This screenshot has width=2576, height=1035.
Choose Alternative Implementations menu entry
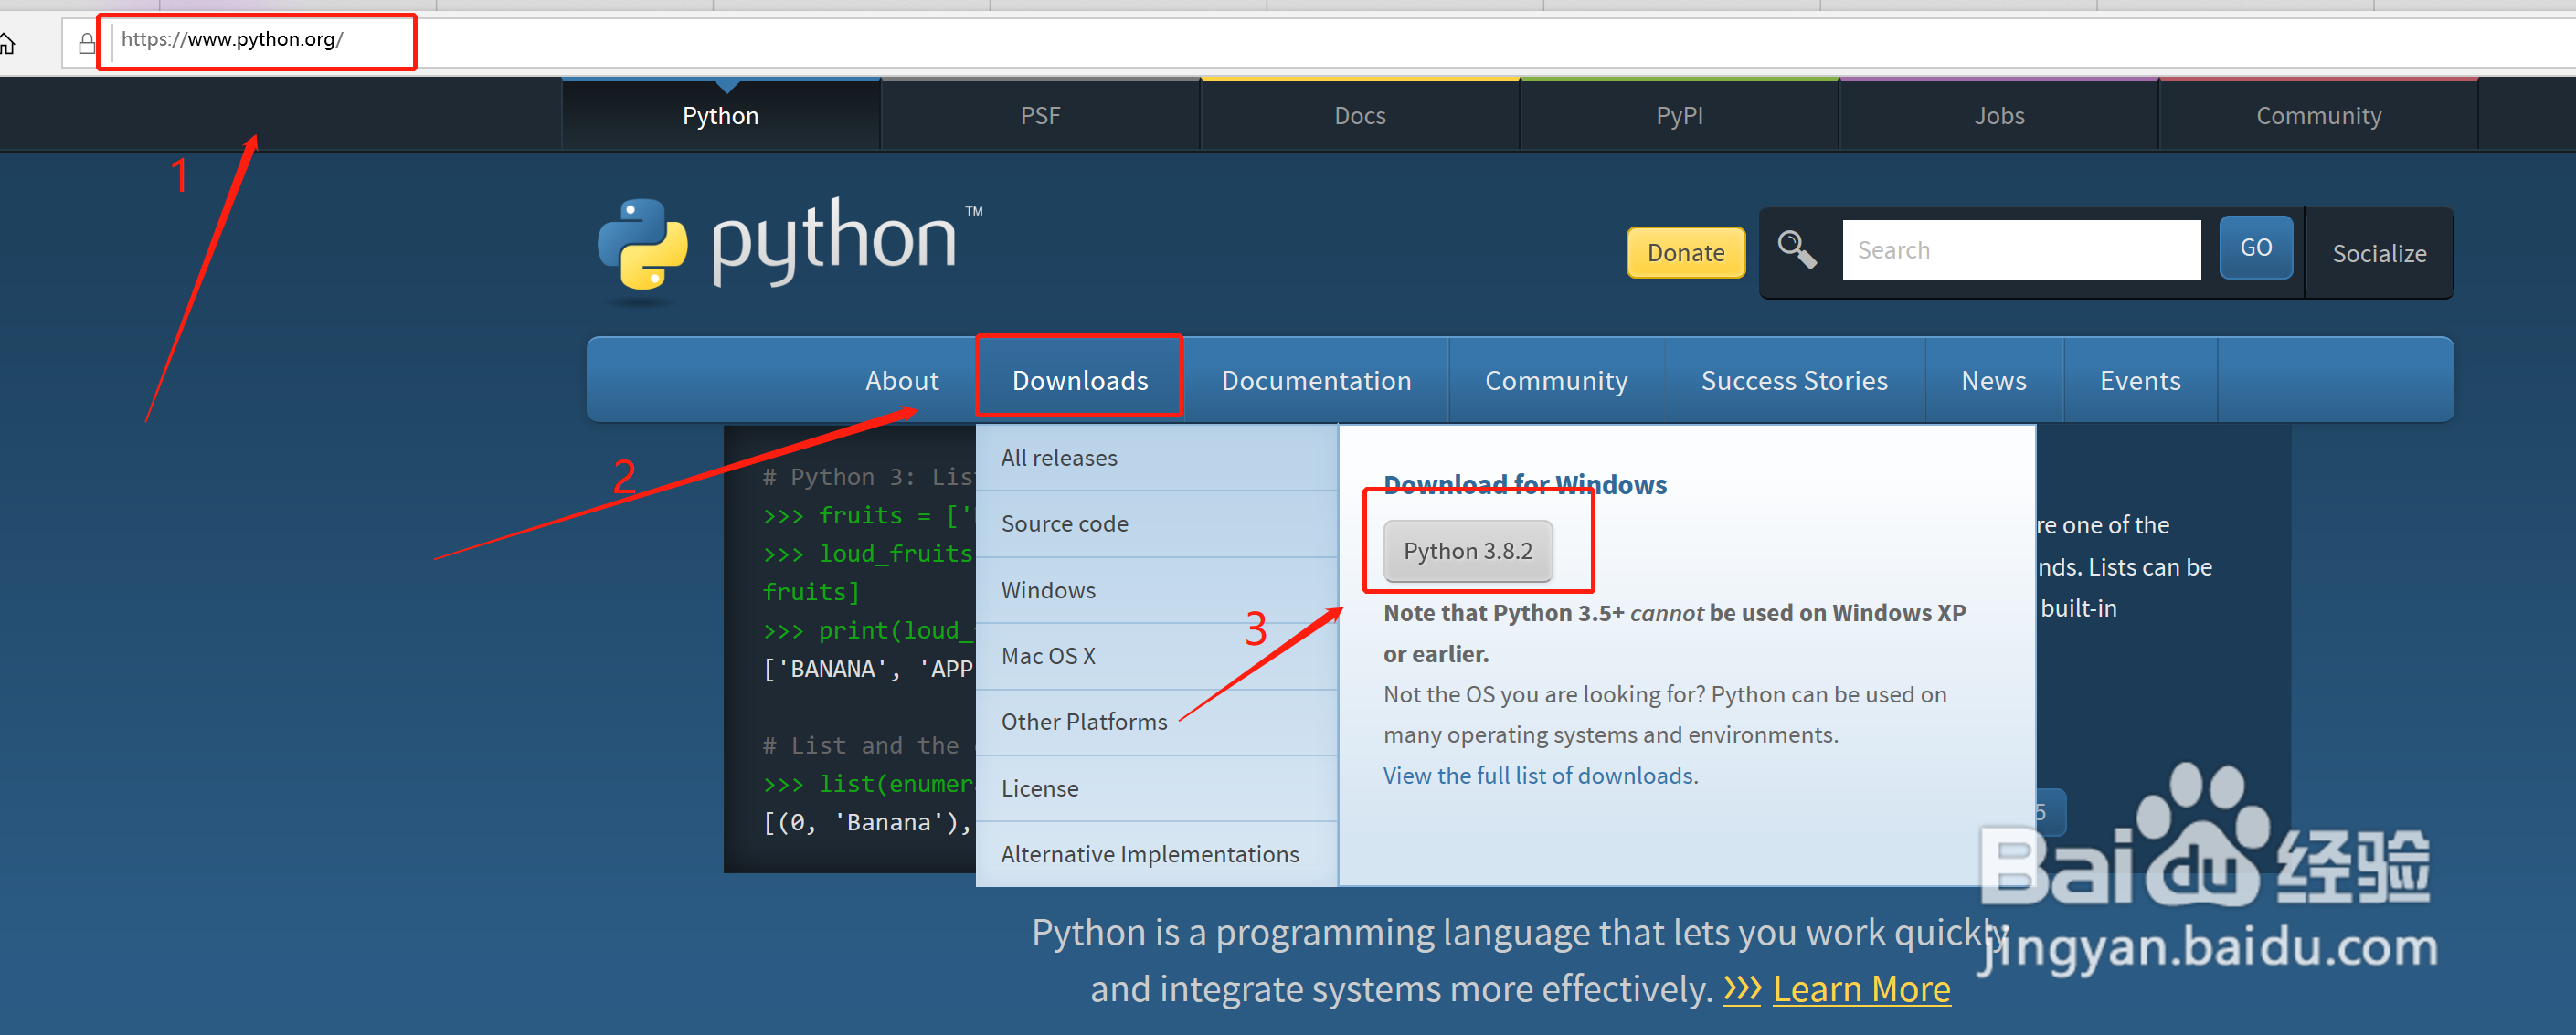click(1157, 854)
